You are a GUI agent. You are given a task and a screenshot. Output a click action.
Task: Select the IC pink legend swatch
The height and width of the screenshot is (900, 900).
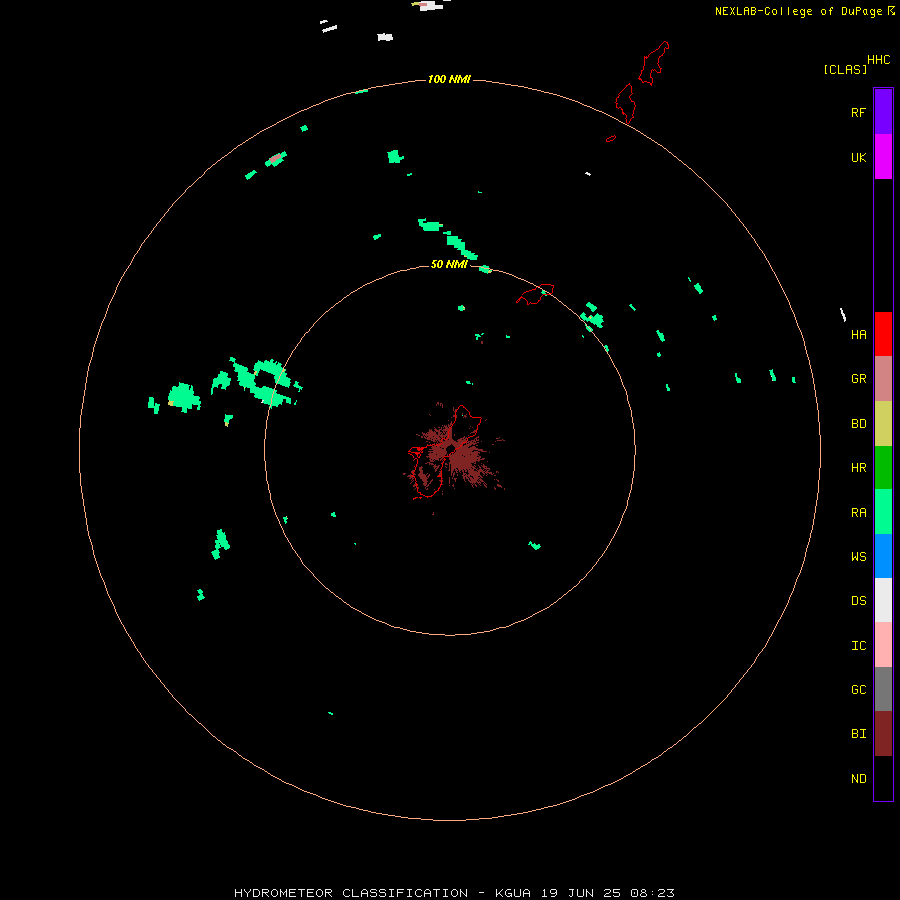point(883,645)
